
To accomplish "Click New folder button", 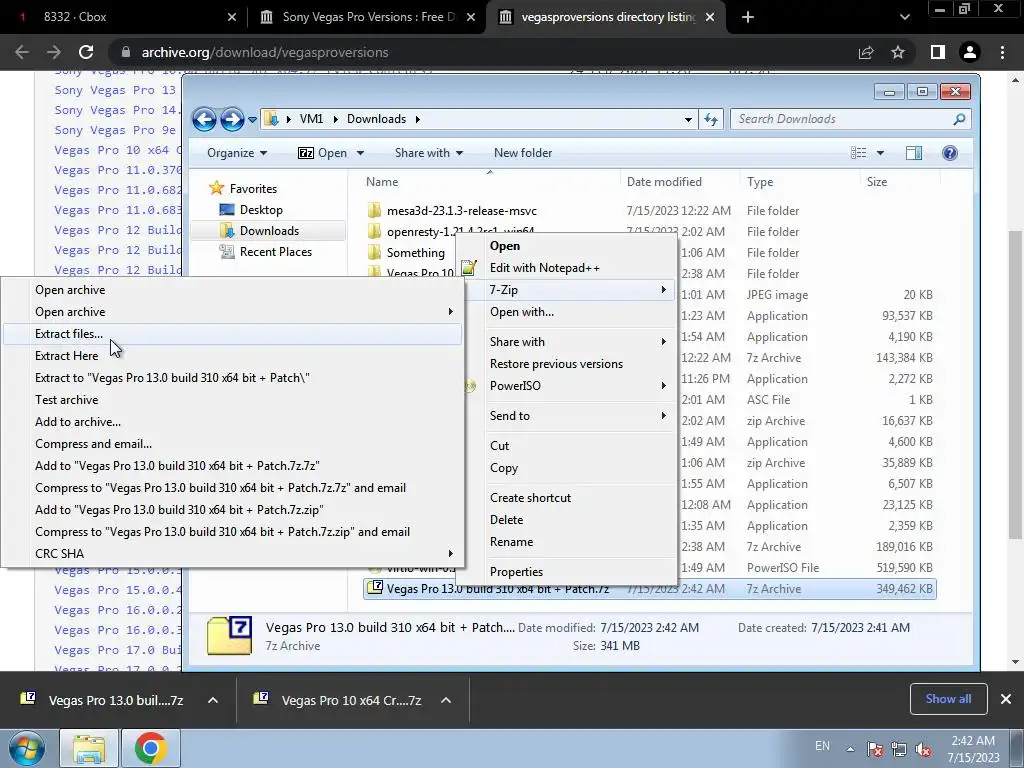I will click(x=523, y=153).
